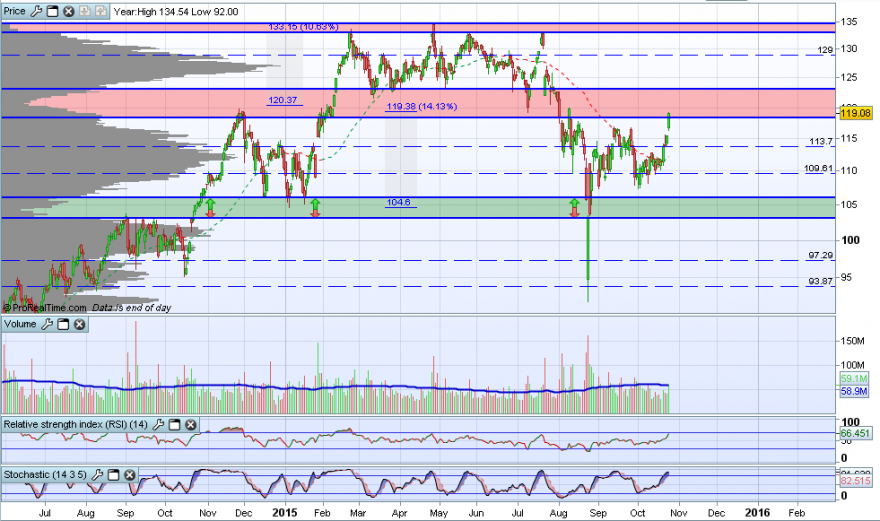
Task: Open Price panel settings wrench
Action: tap(36, 11)
